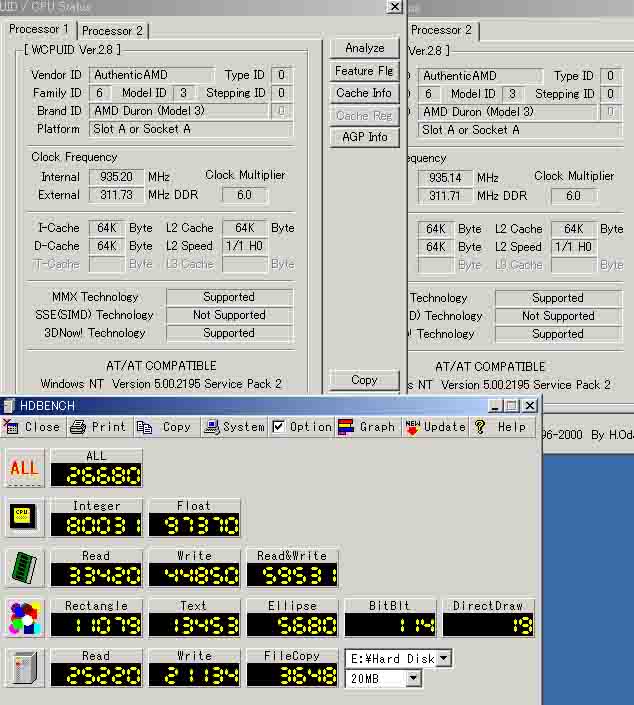Viewport: 634px width, 705px height.
Task: Click the Integer score display
Action: pos(97,525)
